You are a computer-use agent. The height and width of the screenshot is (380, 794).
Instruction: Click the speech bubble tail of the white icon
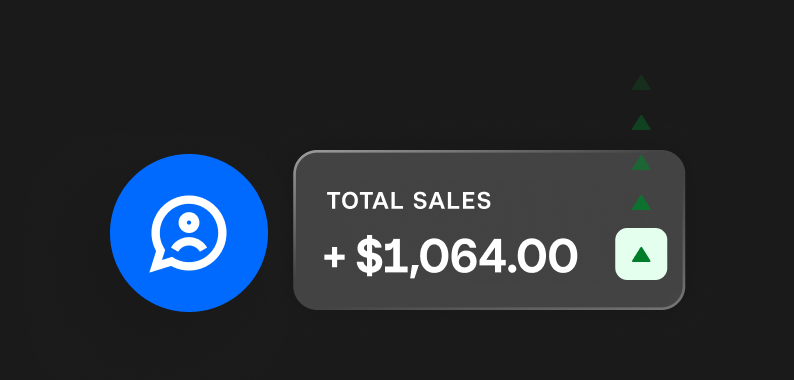coord(158,262)
